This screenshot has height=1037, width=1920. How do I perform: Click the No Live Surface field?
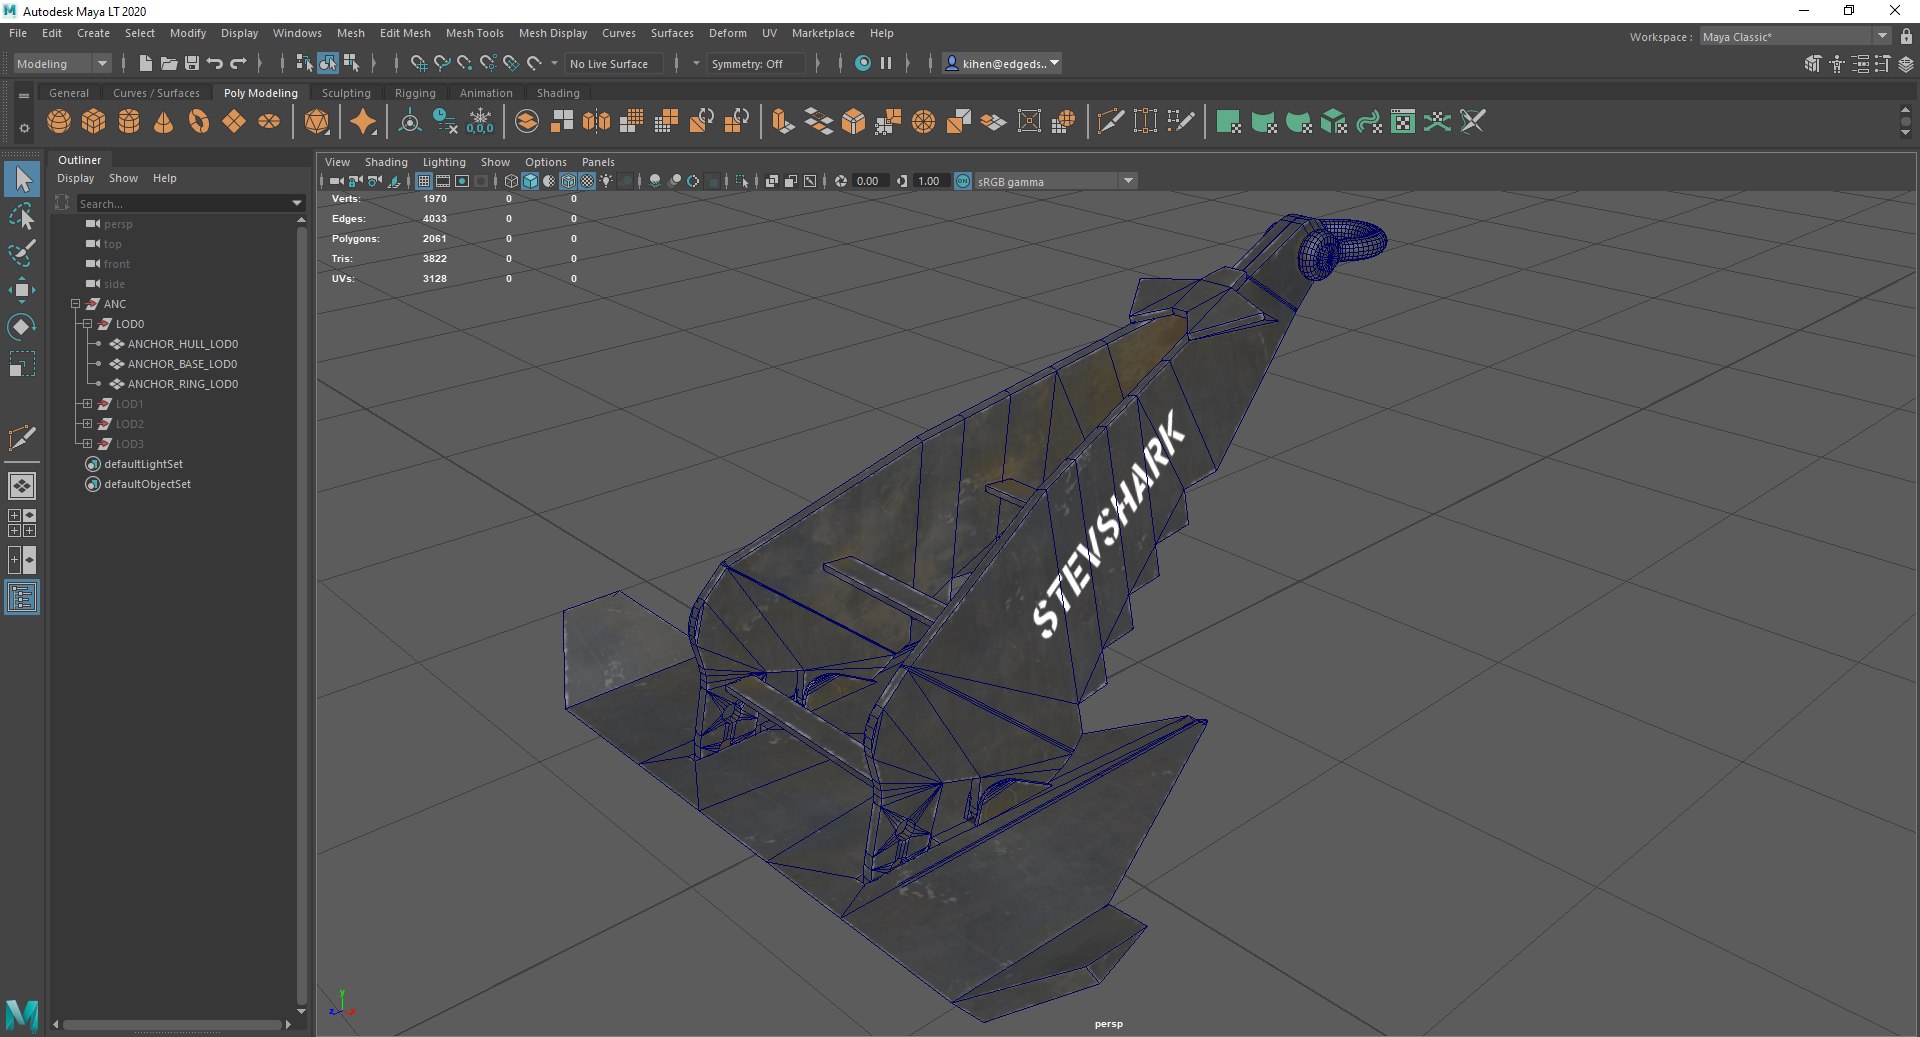click(x=614, y=64)
